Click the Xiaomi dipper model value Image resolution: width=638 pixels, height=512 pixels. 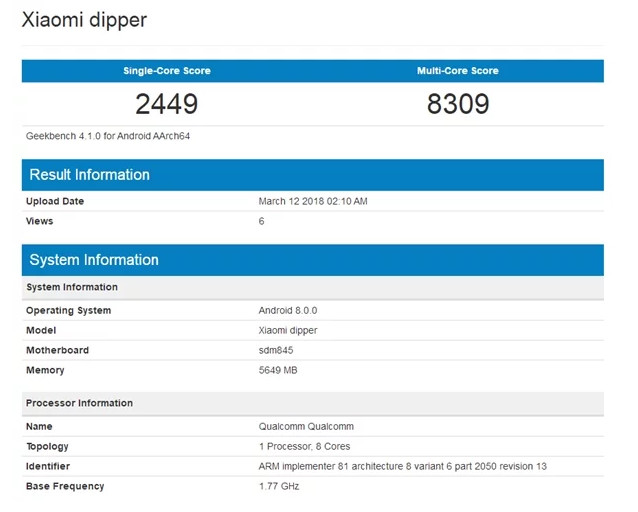pyautogui.click(x=290, y=330)
